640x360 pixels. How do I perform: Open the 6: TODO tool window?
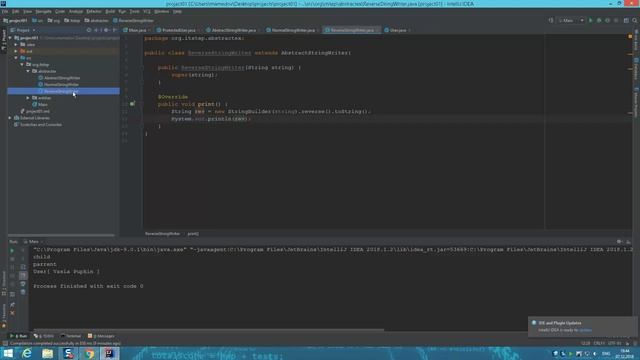pyautogui.click(x=44, y=336)
